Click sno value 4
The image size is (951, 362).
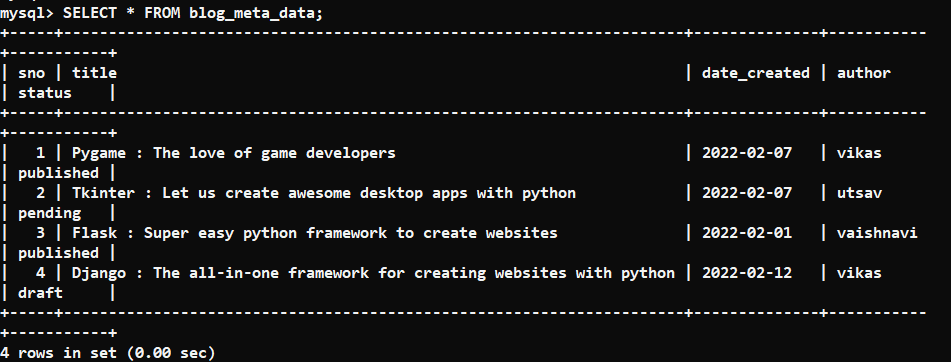coord(41,273)
